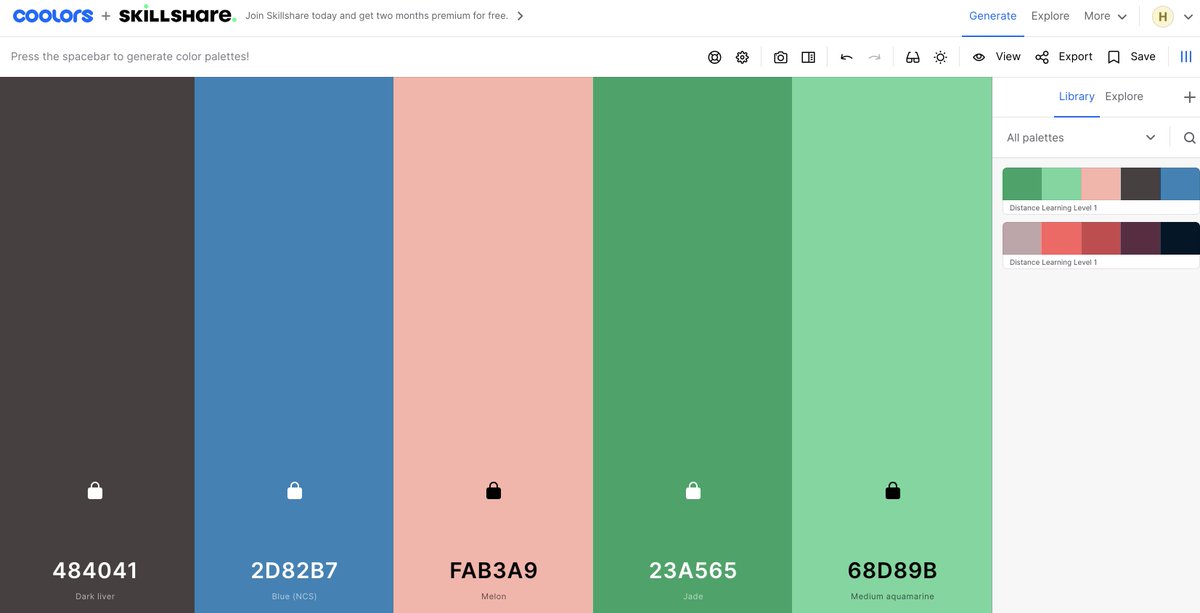The height and width of the screenshot is (613, 1200).
Task: Click the Export button
Action: point(1064,57)
